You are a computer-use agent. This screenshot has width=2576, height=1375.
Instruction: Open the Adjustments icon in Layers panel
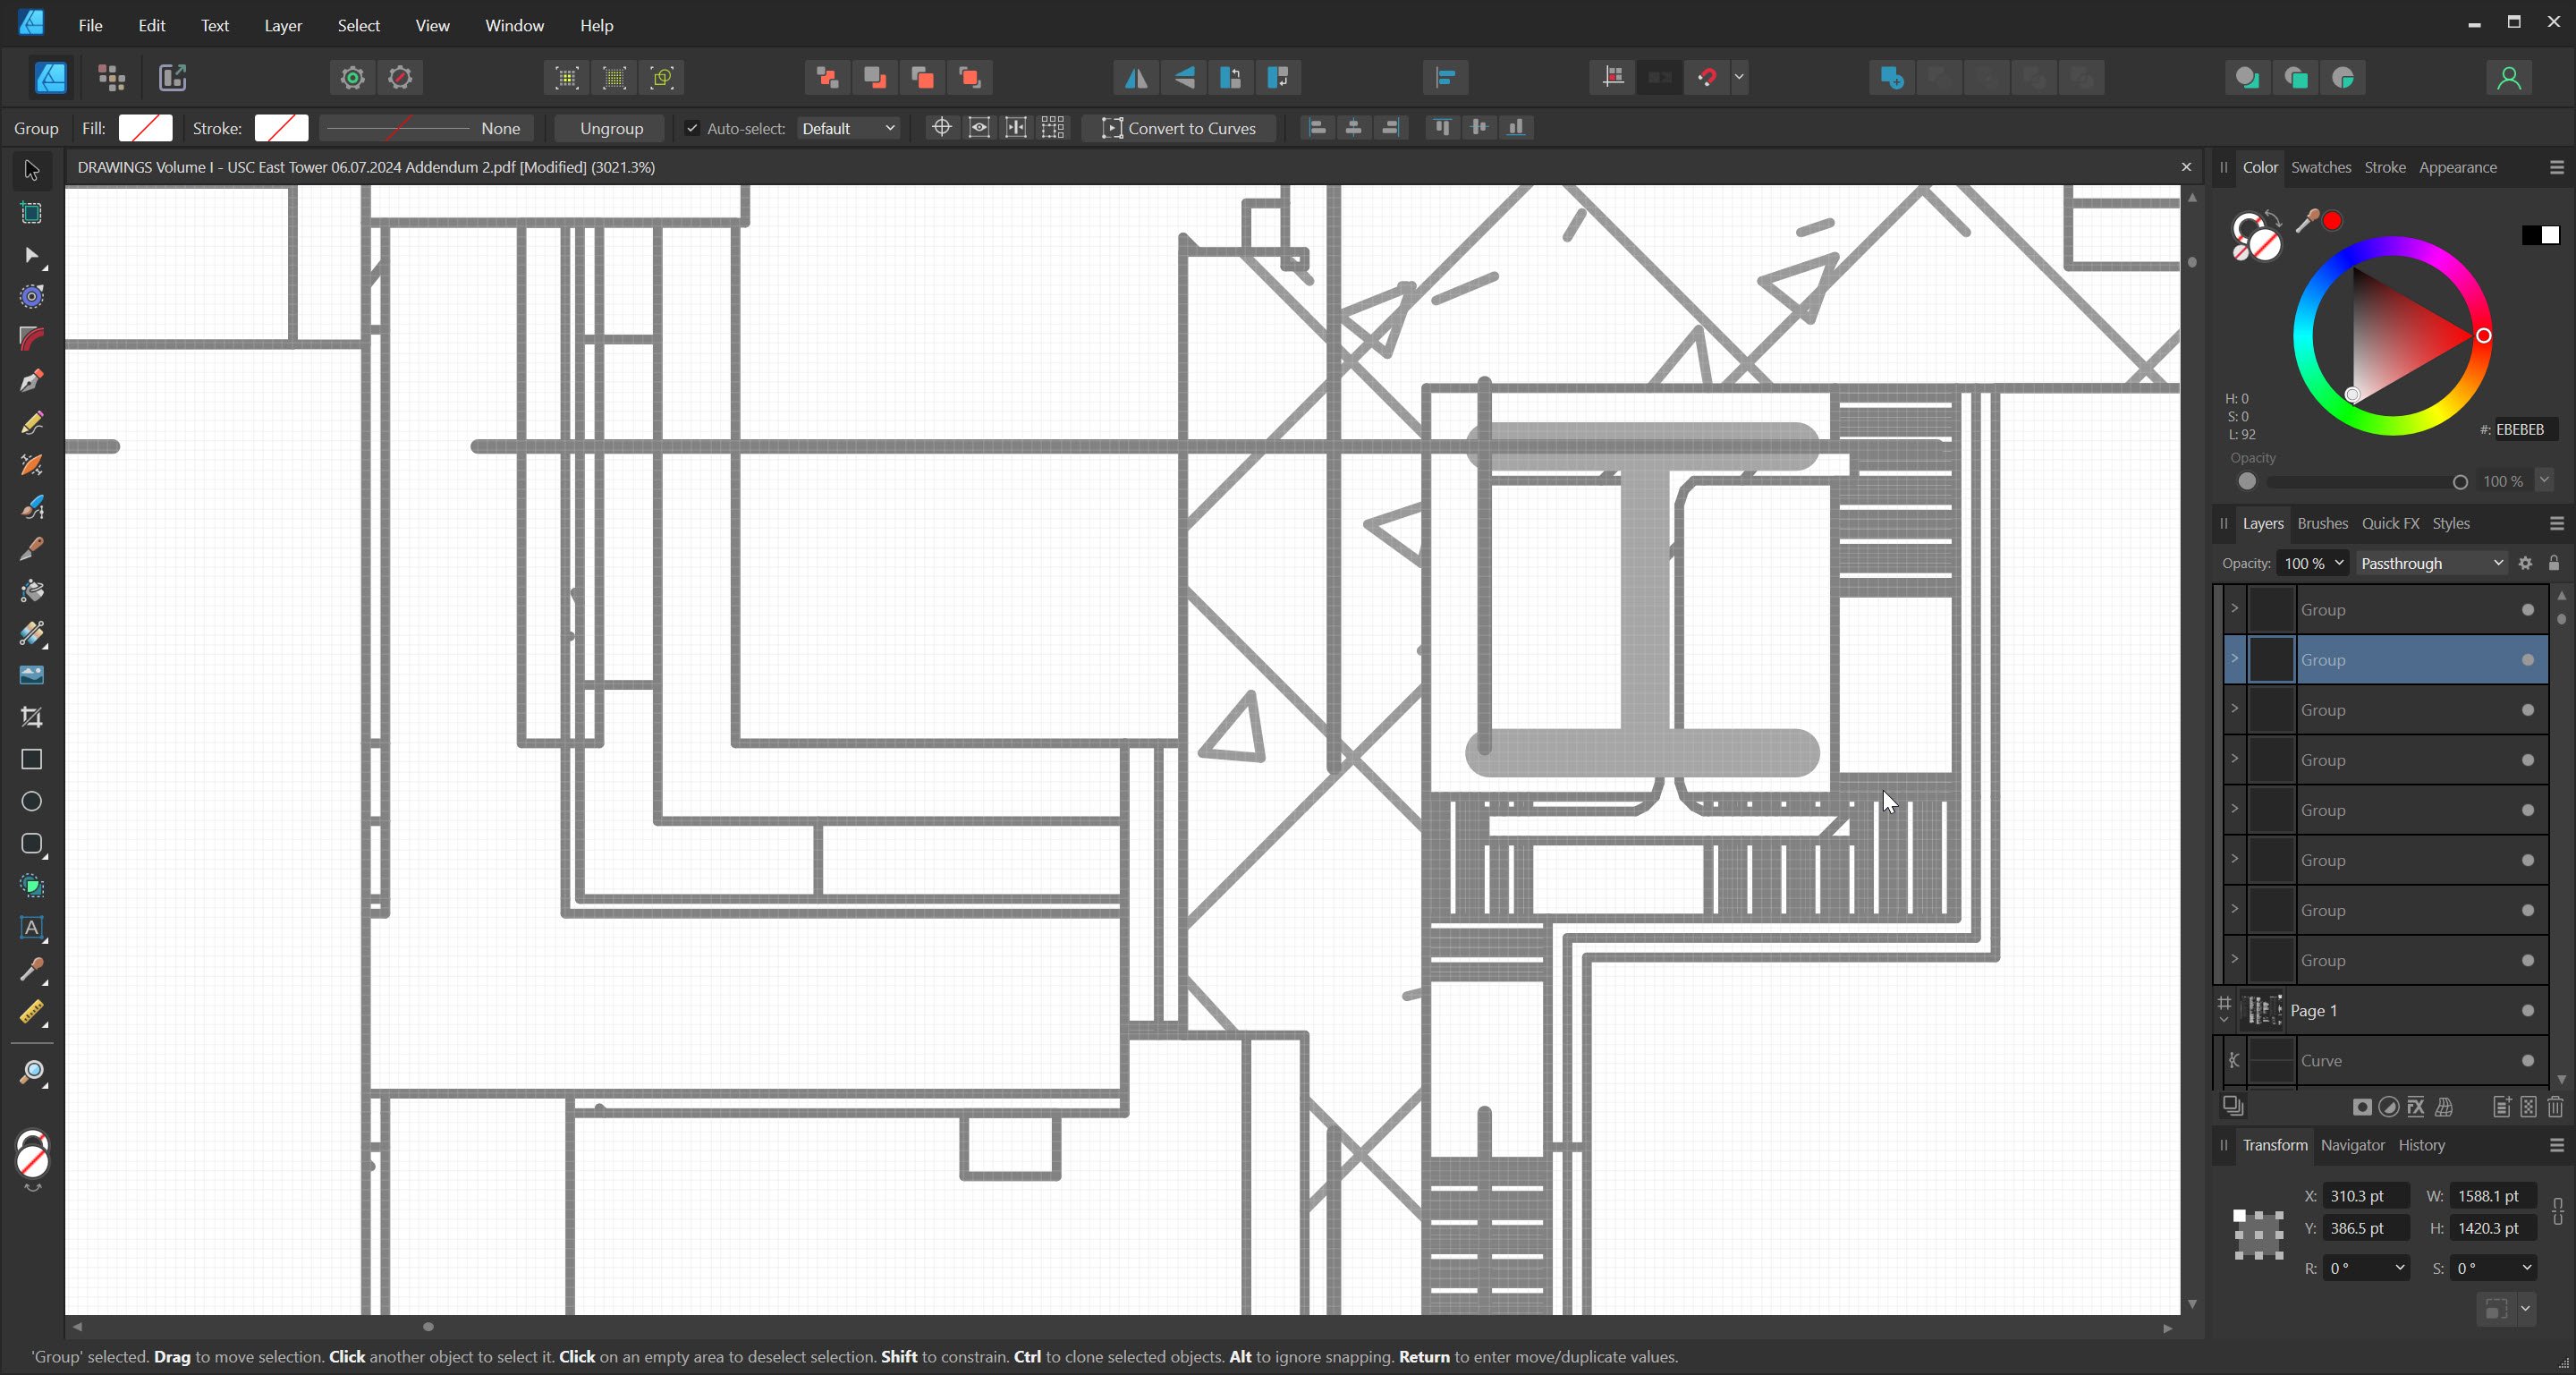tap(2389, 1106)
